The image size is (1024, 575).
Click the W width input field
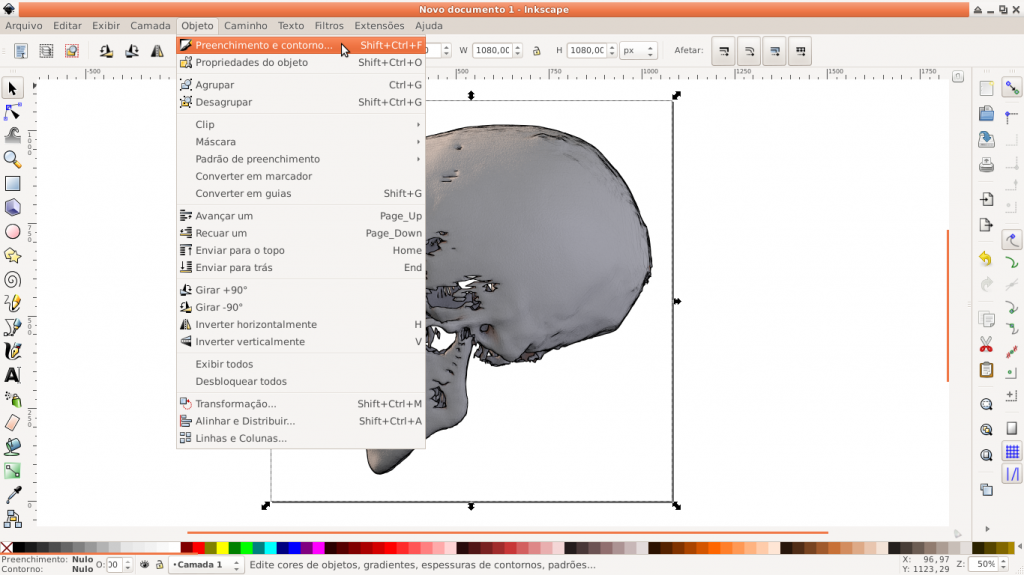click(493, 50)
